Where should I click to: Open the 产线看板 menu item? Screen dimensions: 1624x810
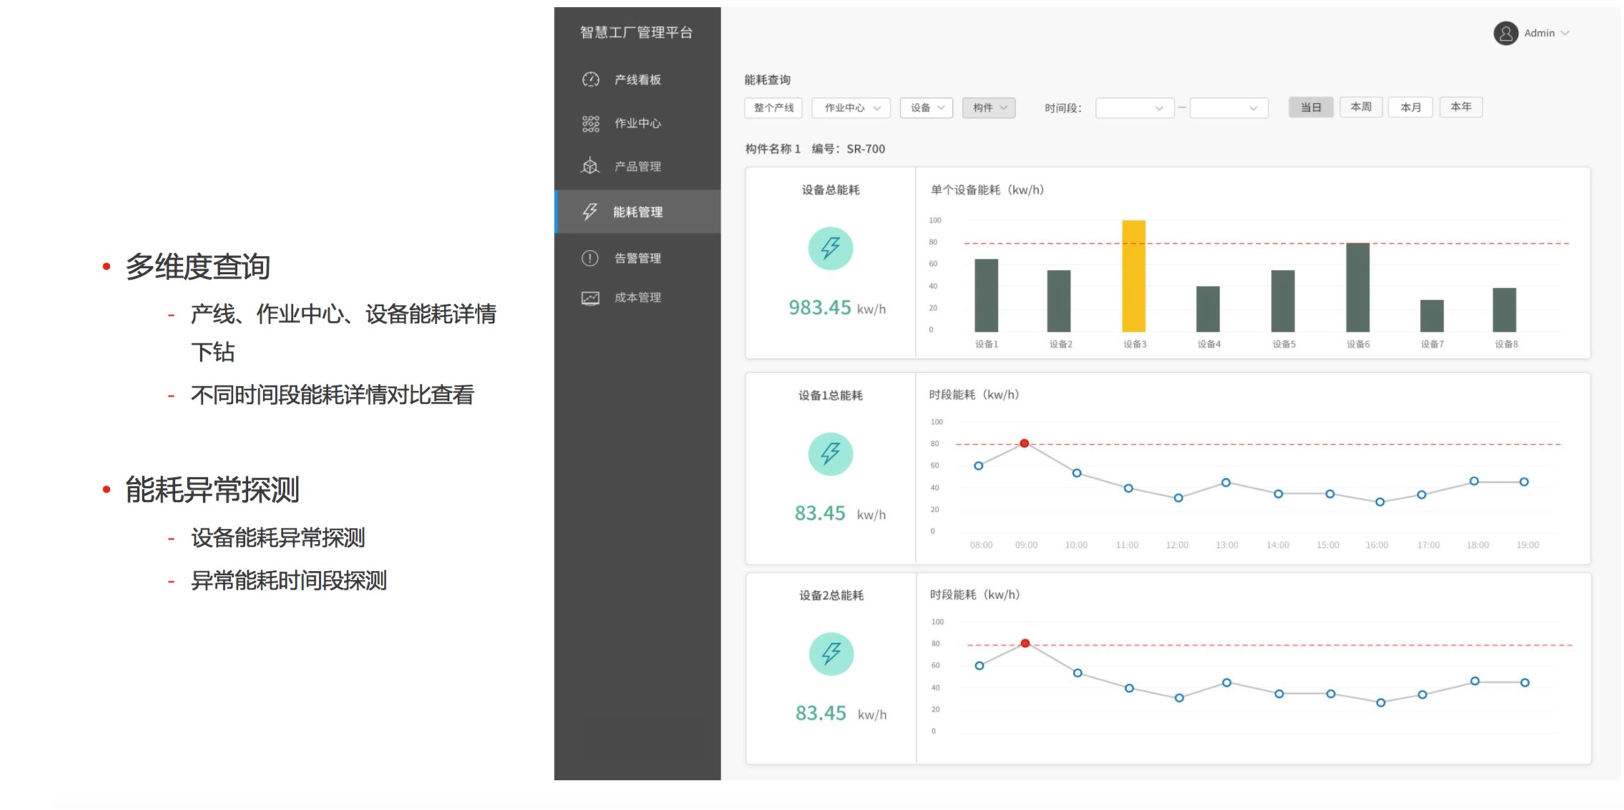(x=637, y=80)
